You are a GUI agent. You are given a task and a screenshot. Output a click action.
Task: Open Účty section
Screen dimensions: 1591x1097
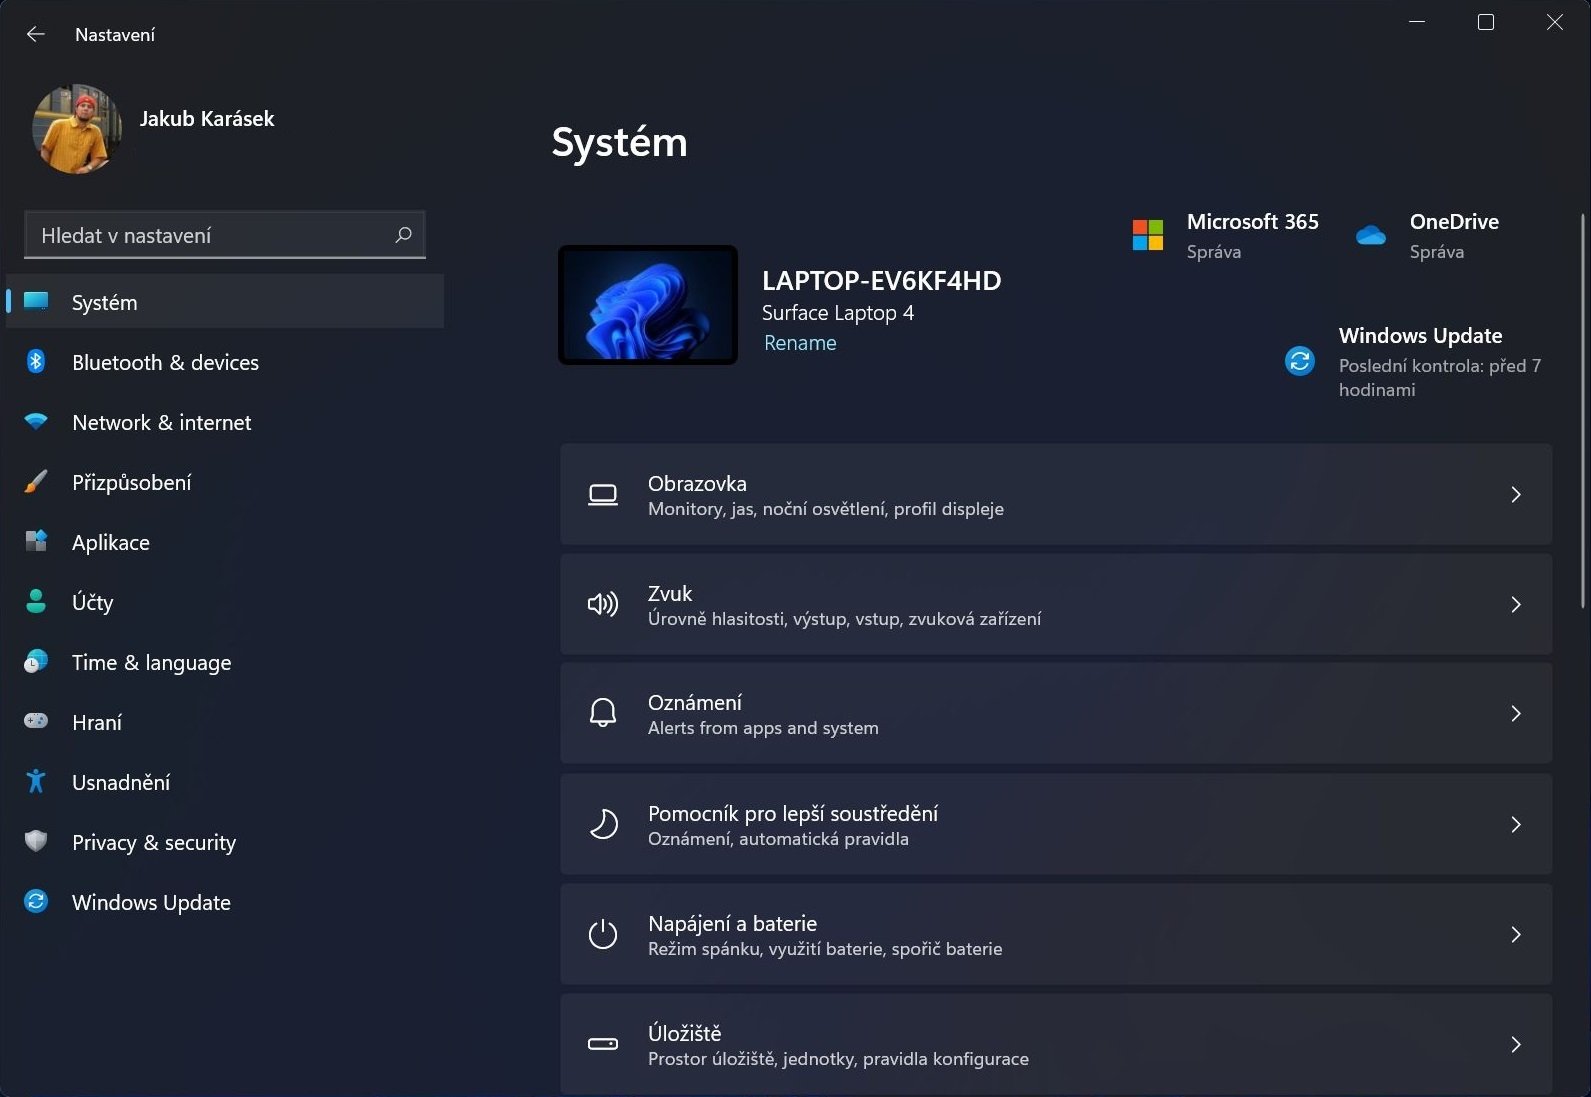[225, 602]
